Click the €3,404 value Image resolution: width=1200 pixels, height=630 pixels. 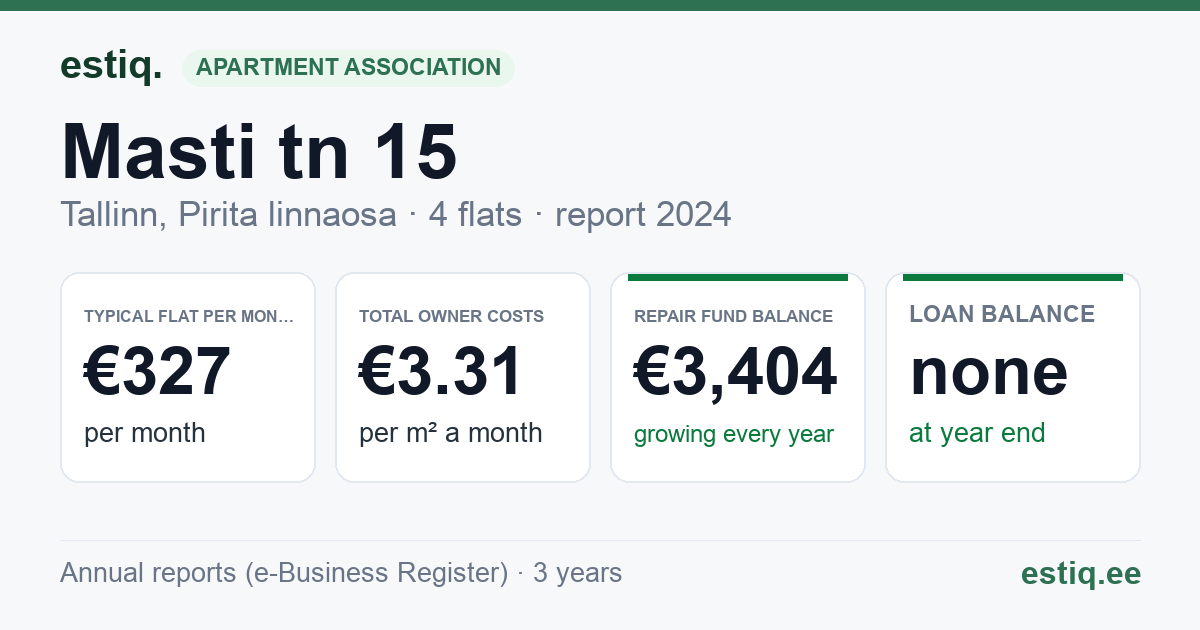click(x=736, y=371)
